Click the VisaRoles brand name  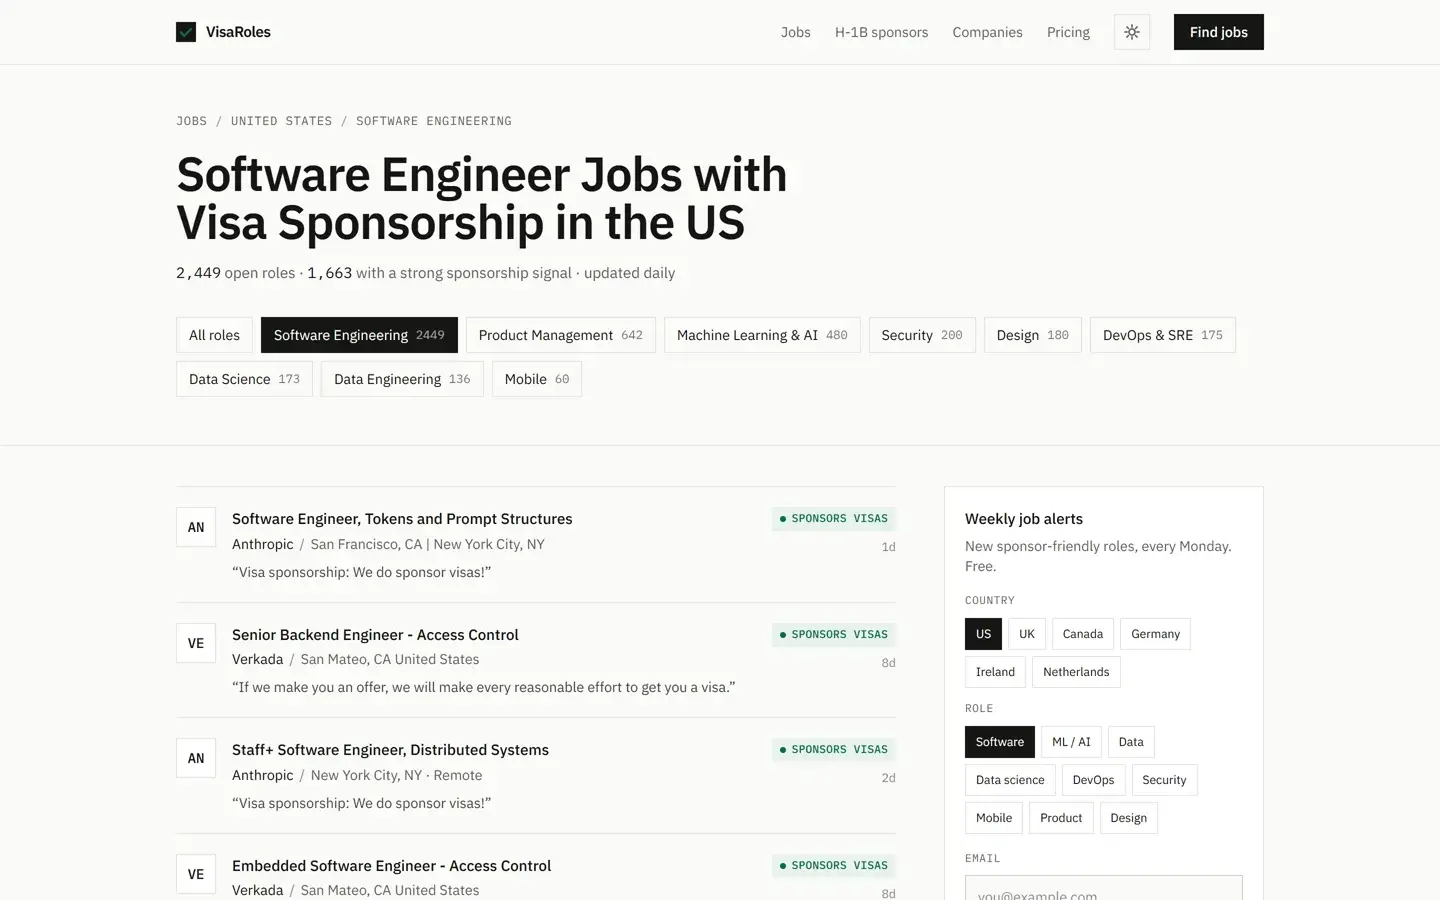tap(238, 32)
